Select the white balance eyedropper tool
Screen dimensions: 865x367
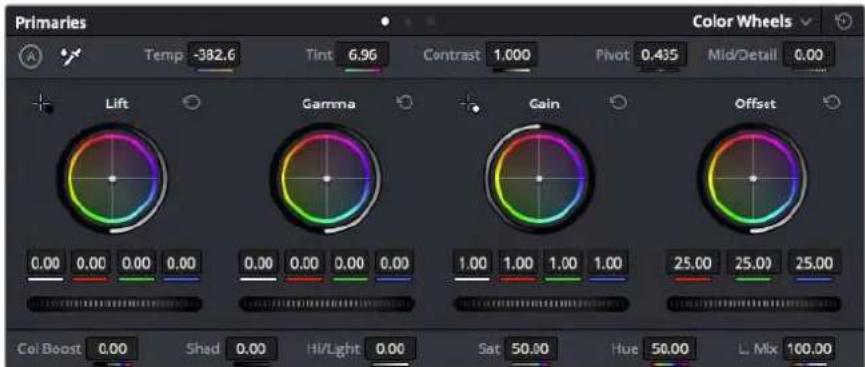point(72,56)
